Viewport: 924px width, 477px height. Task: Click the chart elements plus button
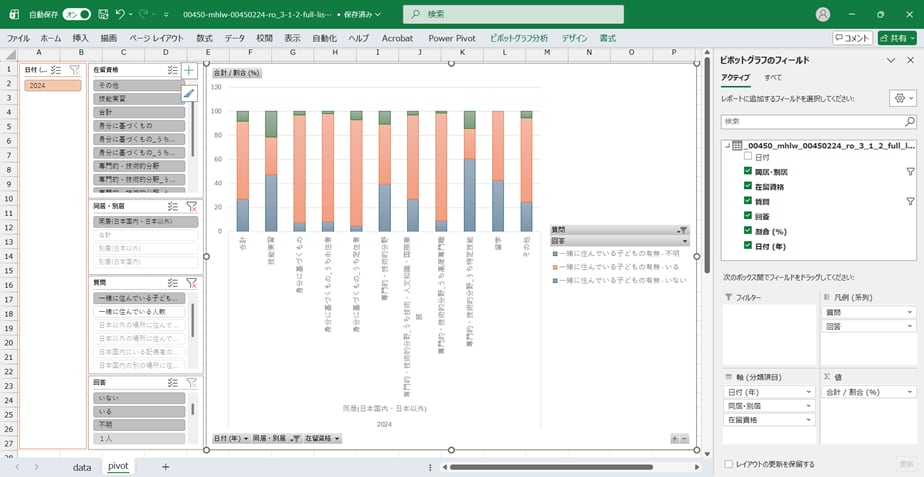(189, 71)
